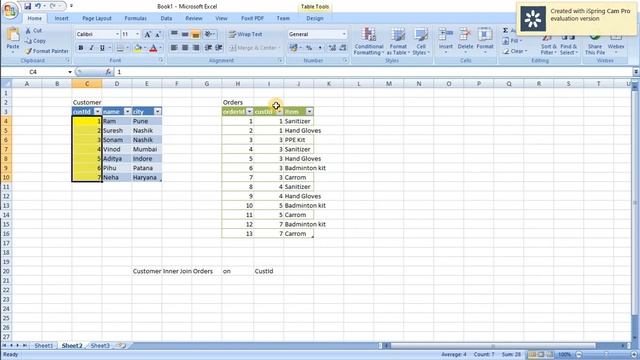Click the Fill button in Editing
This screenshot has width=640, height=360.
point(511,41)
